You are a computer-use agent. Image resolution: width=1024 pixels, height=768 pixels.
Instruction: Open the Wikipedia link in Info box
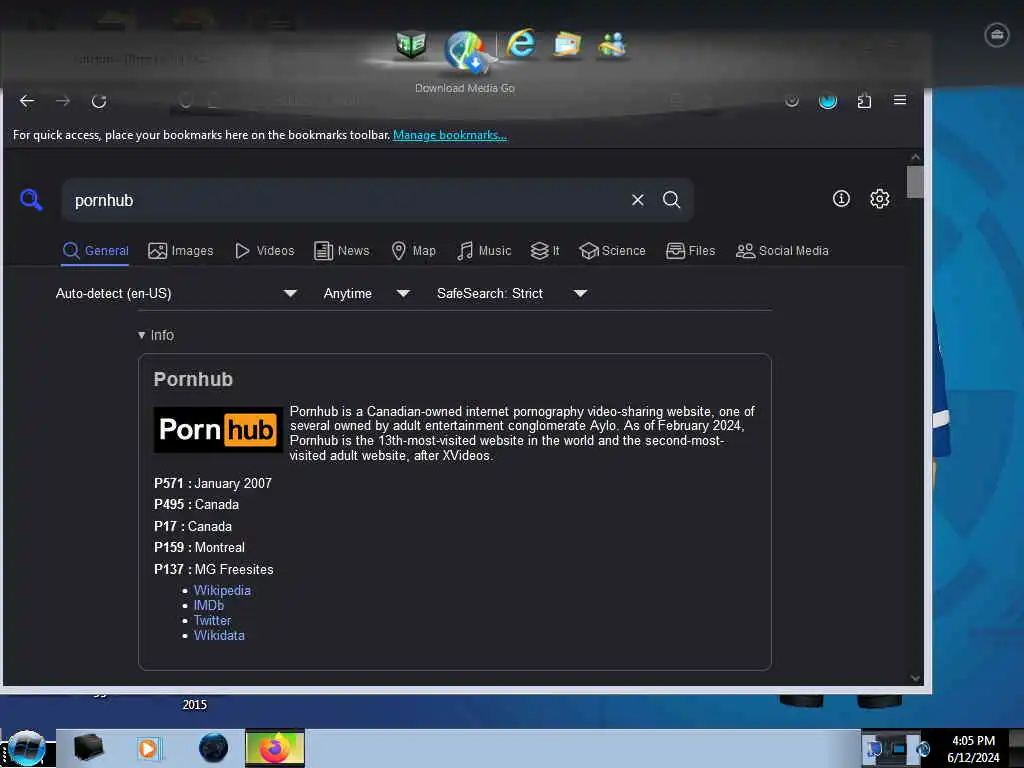pyautogui.click(x=222, y=590)
